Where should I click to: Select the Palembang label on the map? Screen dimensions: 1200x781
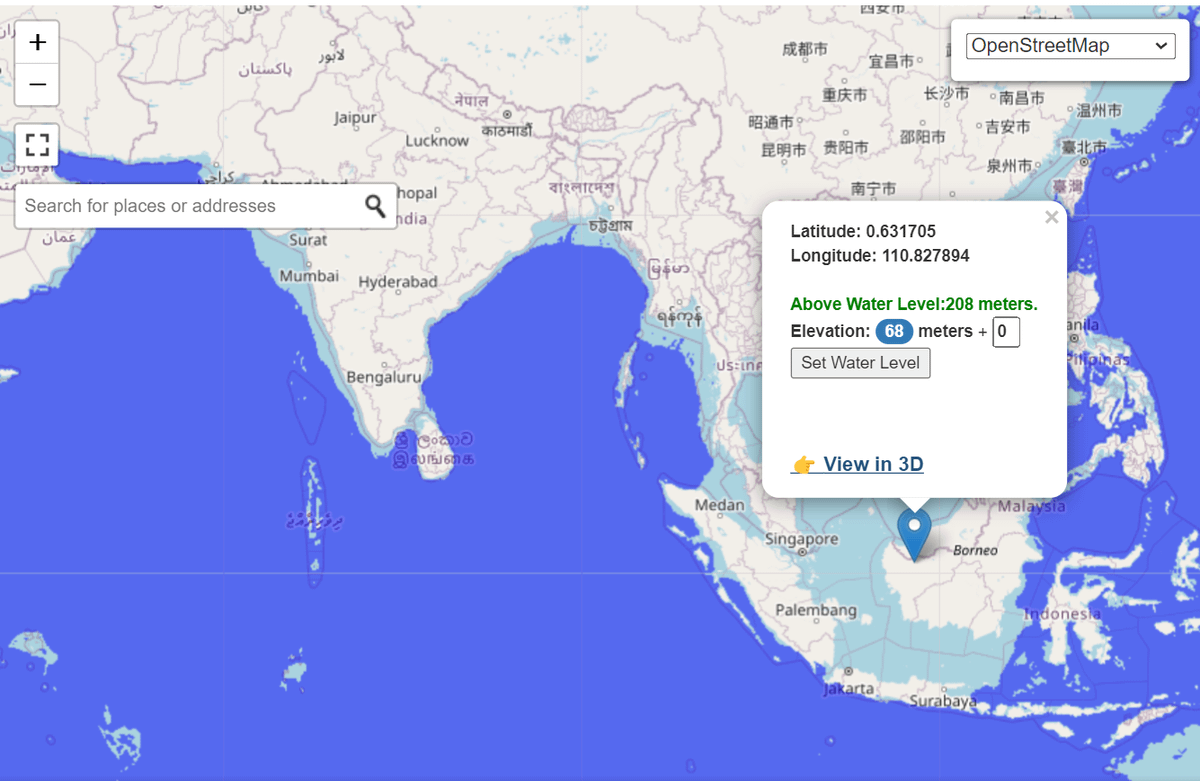pyautogui.click(x=816, y=610)
